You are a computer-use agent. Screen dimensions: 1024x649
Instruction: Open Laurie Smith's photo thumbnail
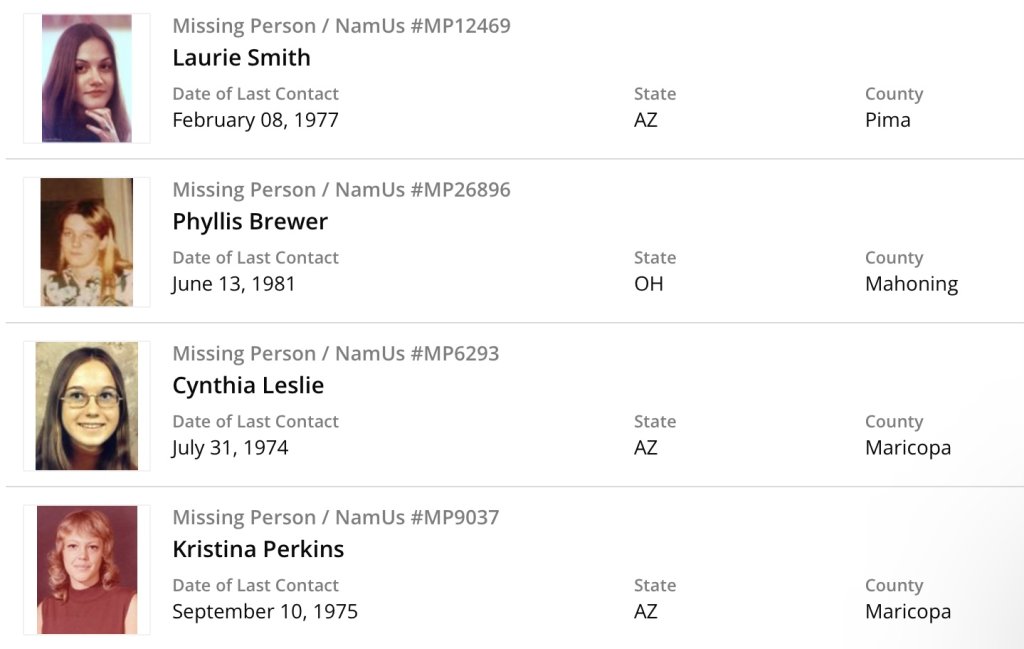tap(87, 78)
